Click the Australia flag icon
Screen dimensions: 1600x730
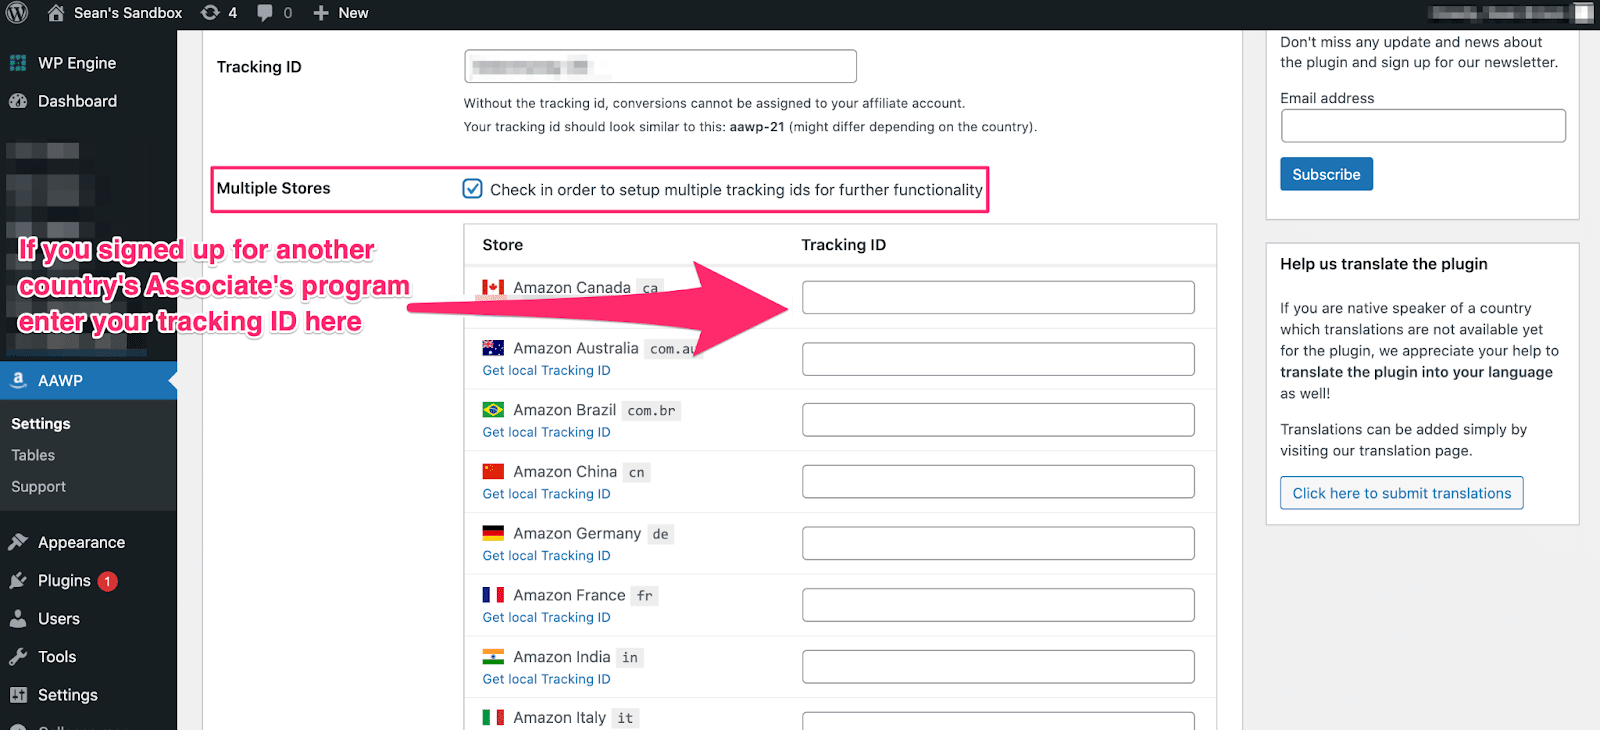coord(493,348)
